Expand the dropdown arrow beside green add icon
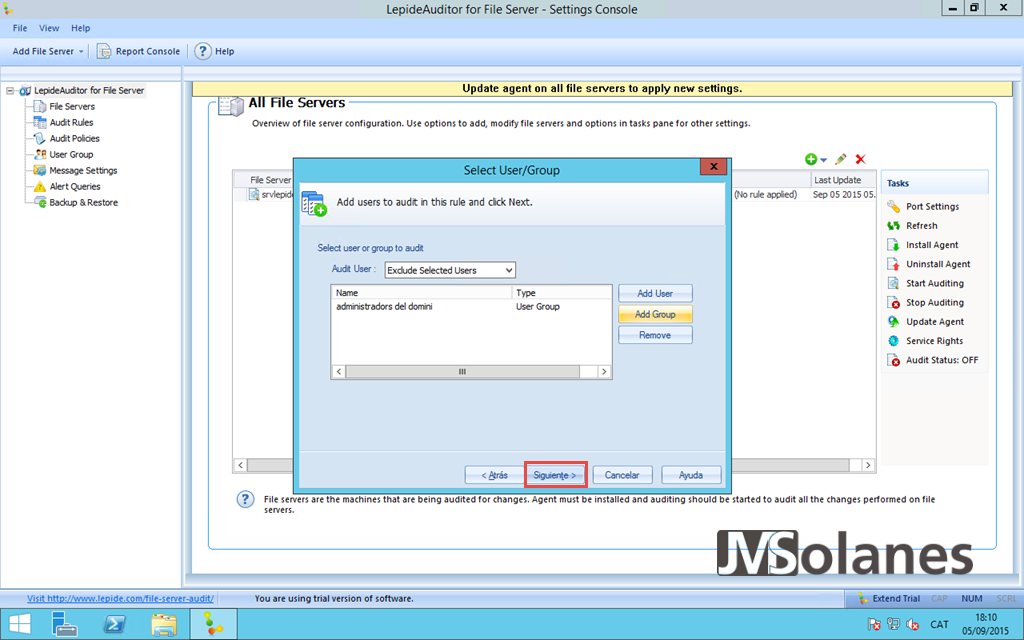1024x640 pixels. (x=824, y=160)
